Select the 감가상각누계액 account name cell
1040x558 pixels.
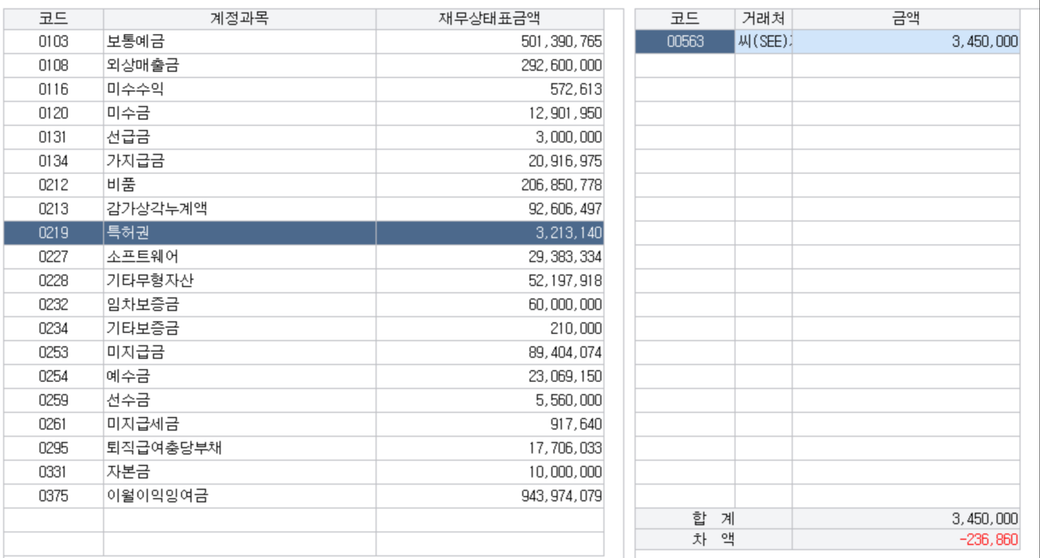(157, 209)
